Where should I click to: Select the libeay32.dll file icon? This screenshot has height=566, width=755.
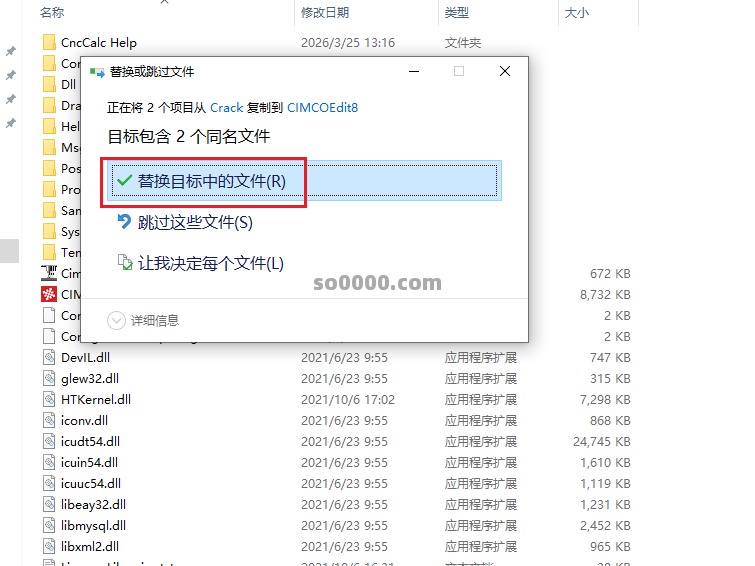click(49, 504)
